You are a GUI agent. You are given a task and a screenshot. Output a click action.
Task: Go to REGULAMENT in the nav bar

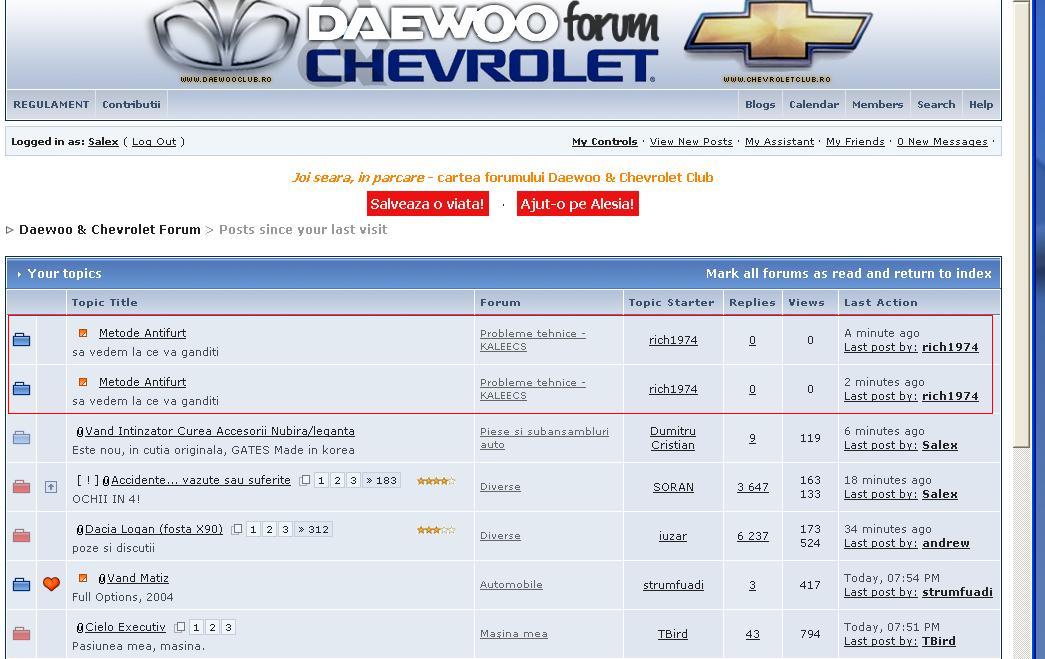(51, 104)
